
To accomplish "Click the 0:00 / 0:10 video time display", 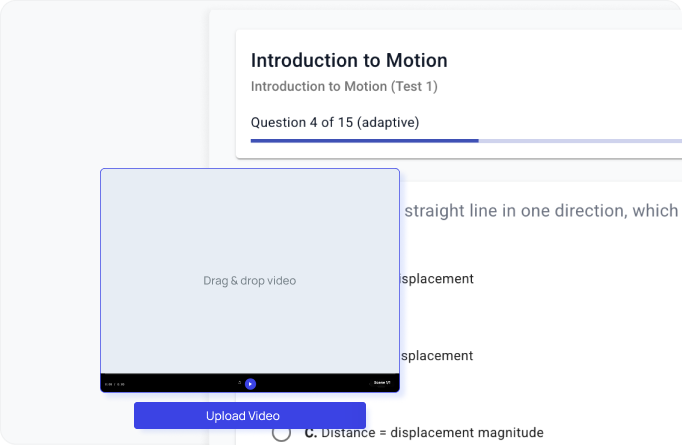I will 114,383.
